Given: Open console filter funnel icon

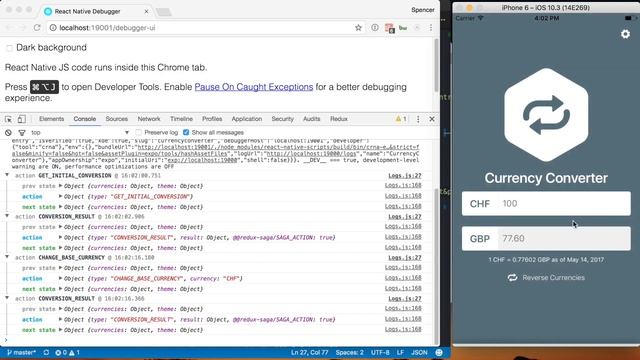Looking at the screenshot, I should tap(22, 133).
